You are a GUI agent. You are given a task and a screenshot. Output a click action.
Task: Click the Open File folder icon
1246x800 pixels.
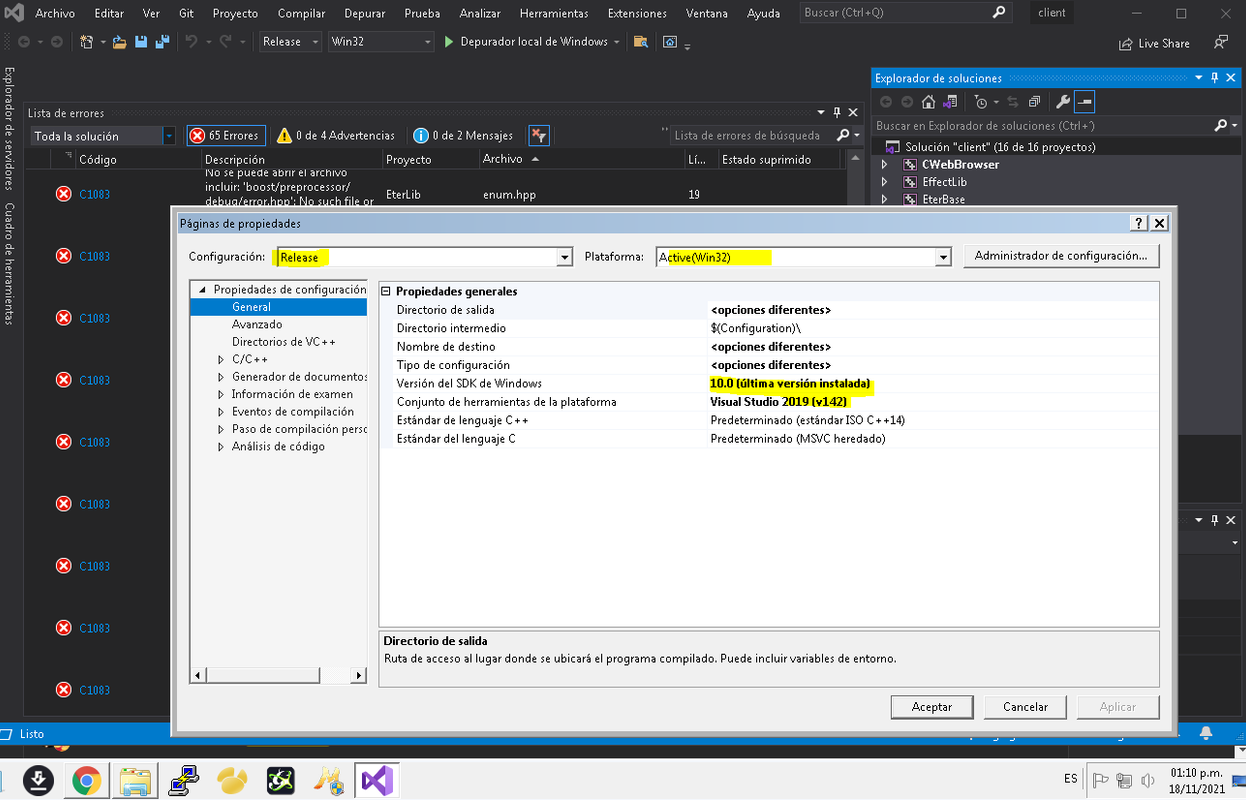(x=120, y=42)
